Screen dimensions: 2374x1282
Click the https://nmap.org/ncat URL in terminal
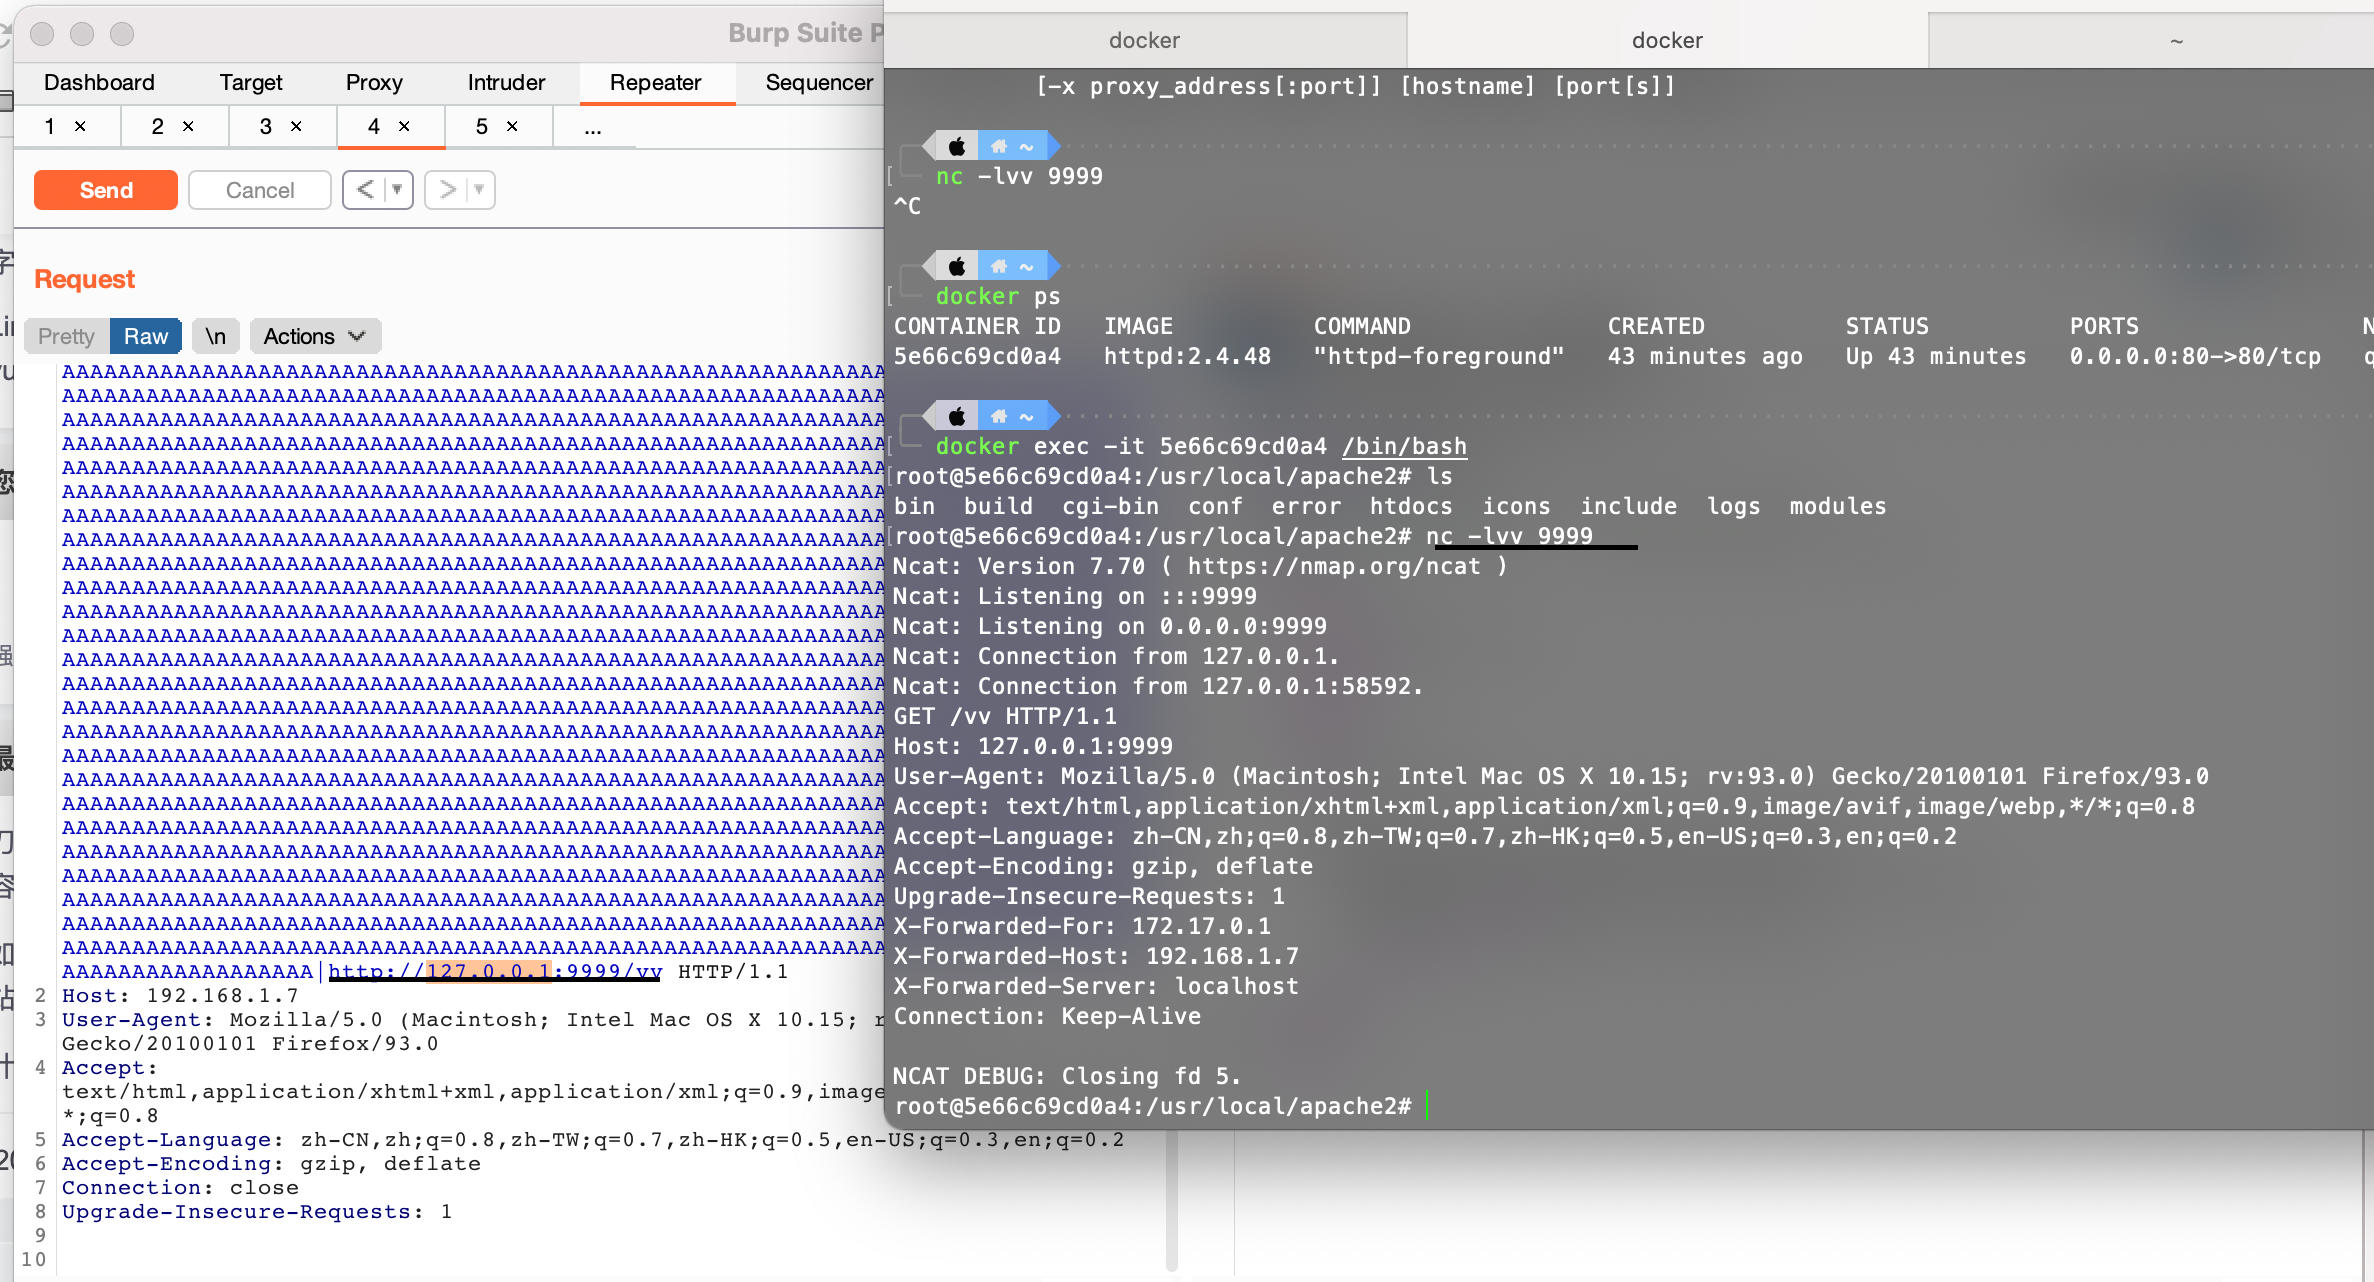1334,567
